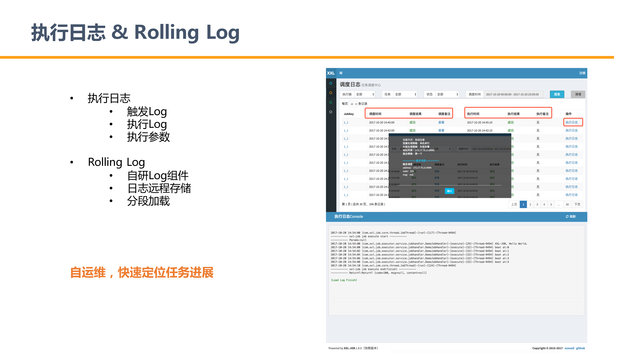This screenshot has width=640, height=360.
Task: Click the orange circle icon in the sidebar
Action: [331, 93]
